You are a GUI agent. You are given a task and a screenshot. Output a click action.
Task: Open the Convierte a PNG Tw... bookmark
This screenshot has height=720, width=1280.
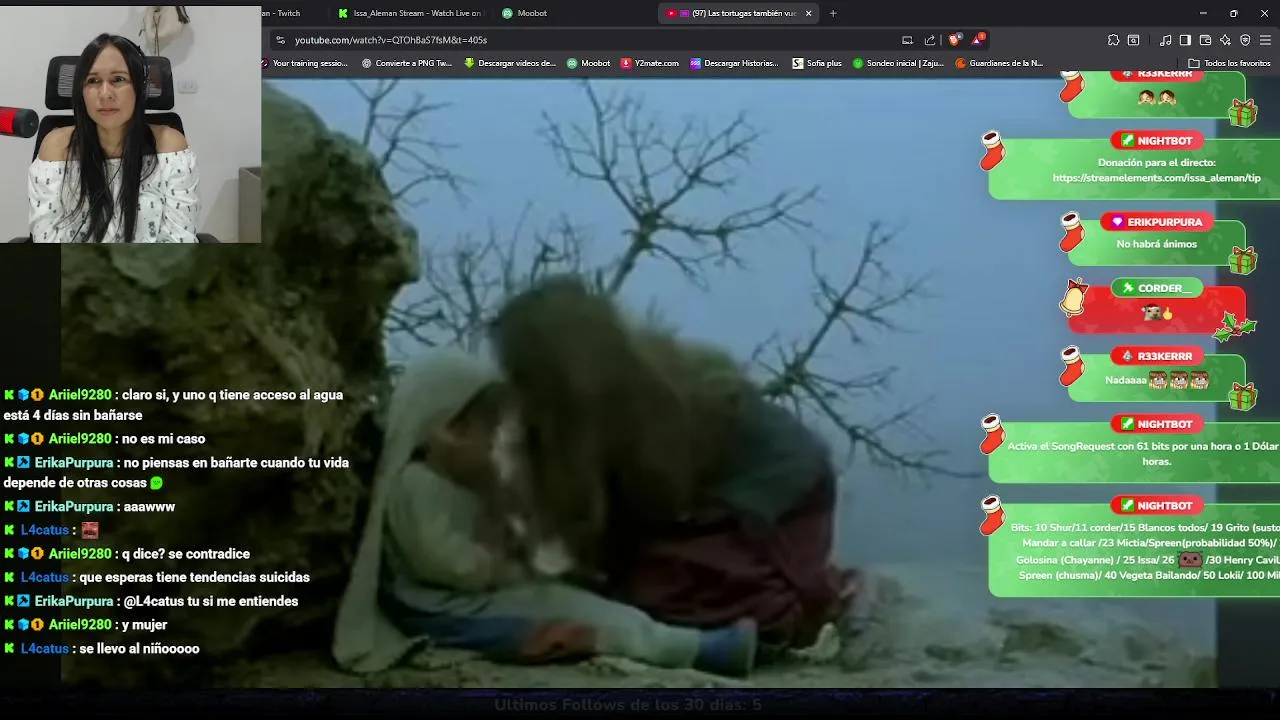tap(407, 63)
